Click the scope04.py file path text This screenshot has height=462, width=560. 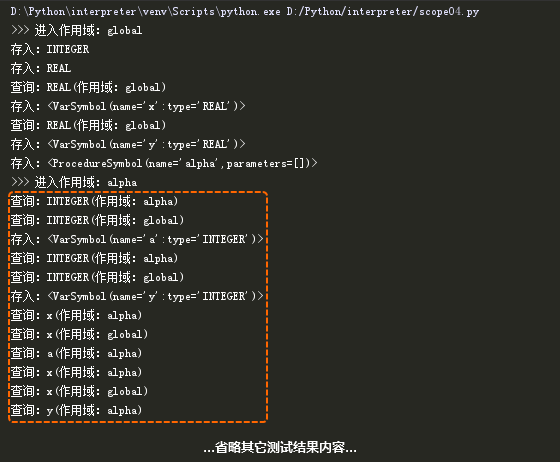tap(382, 12)
